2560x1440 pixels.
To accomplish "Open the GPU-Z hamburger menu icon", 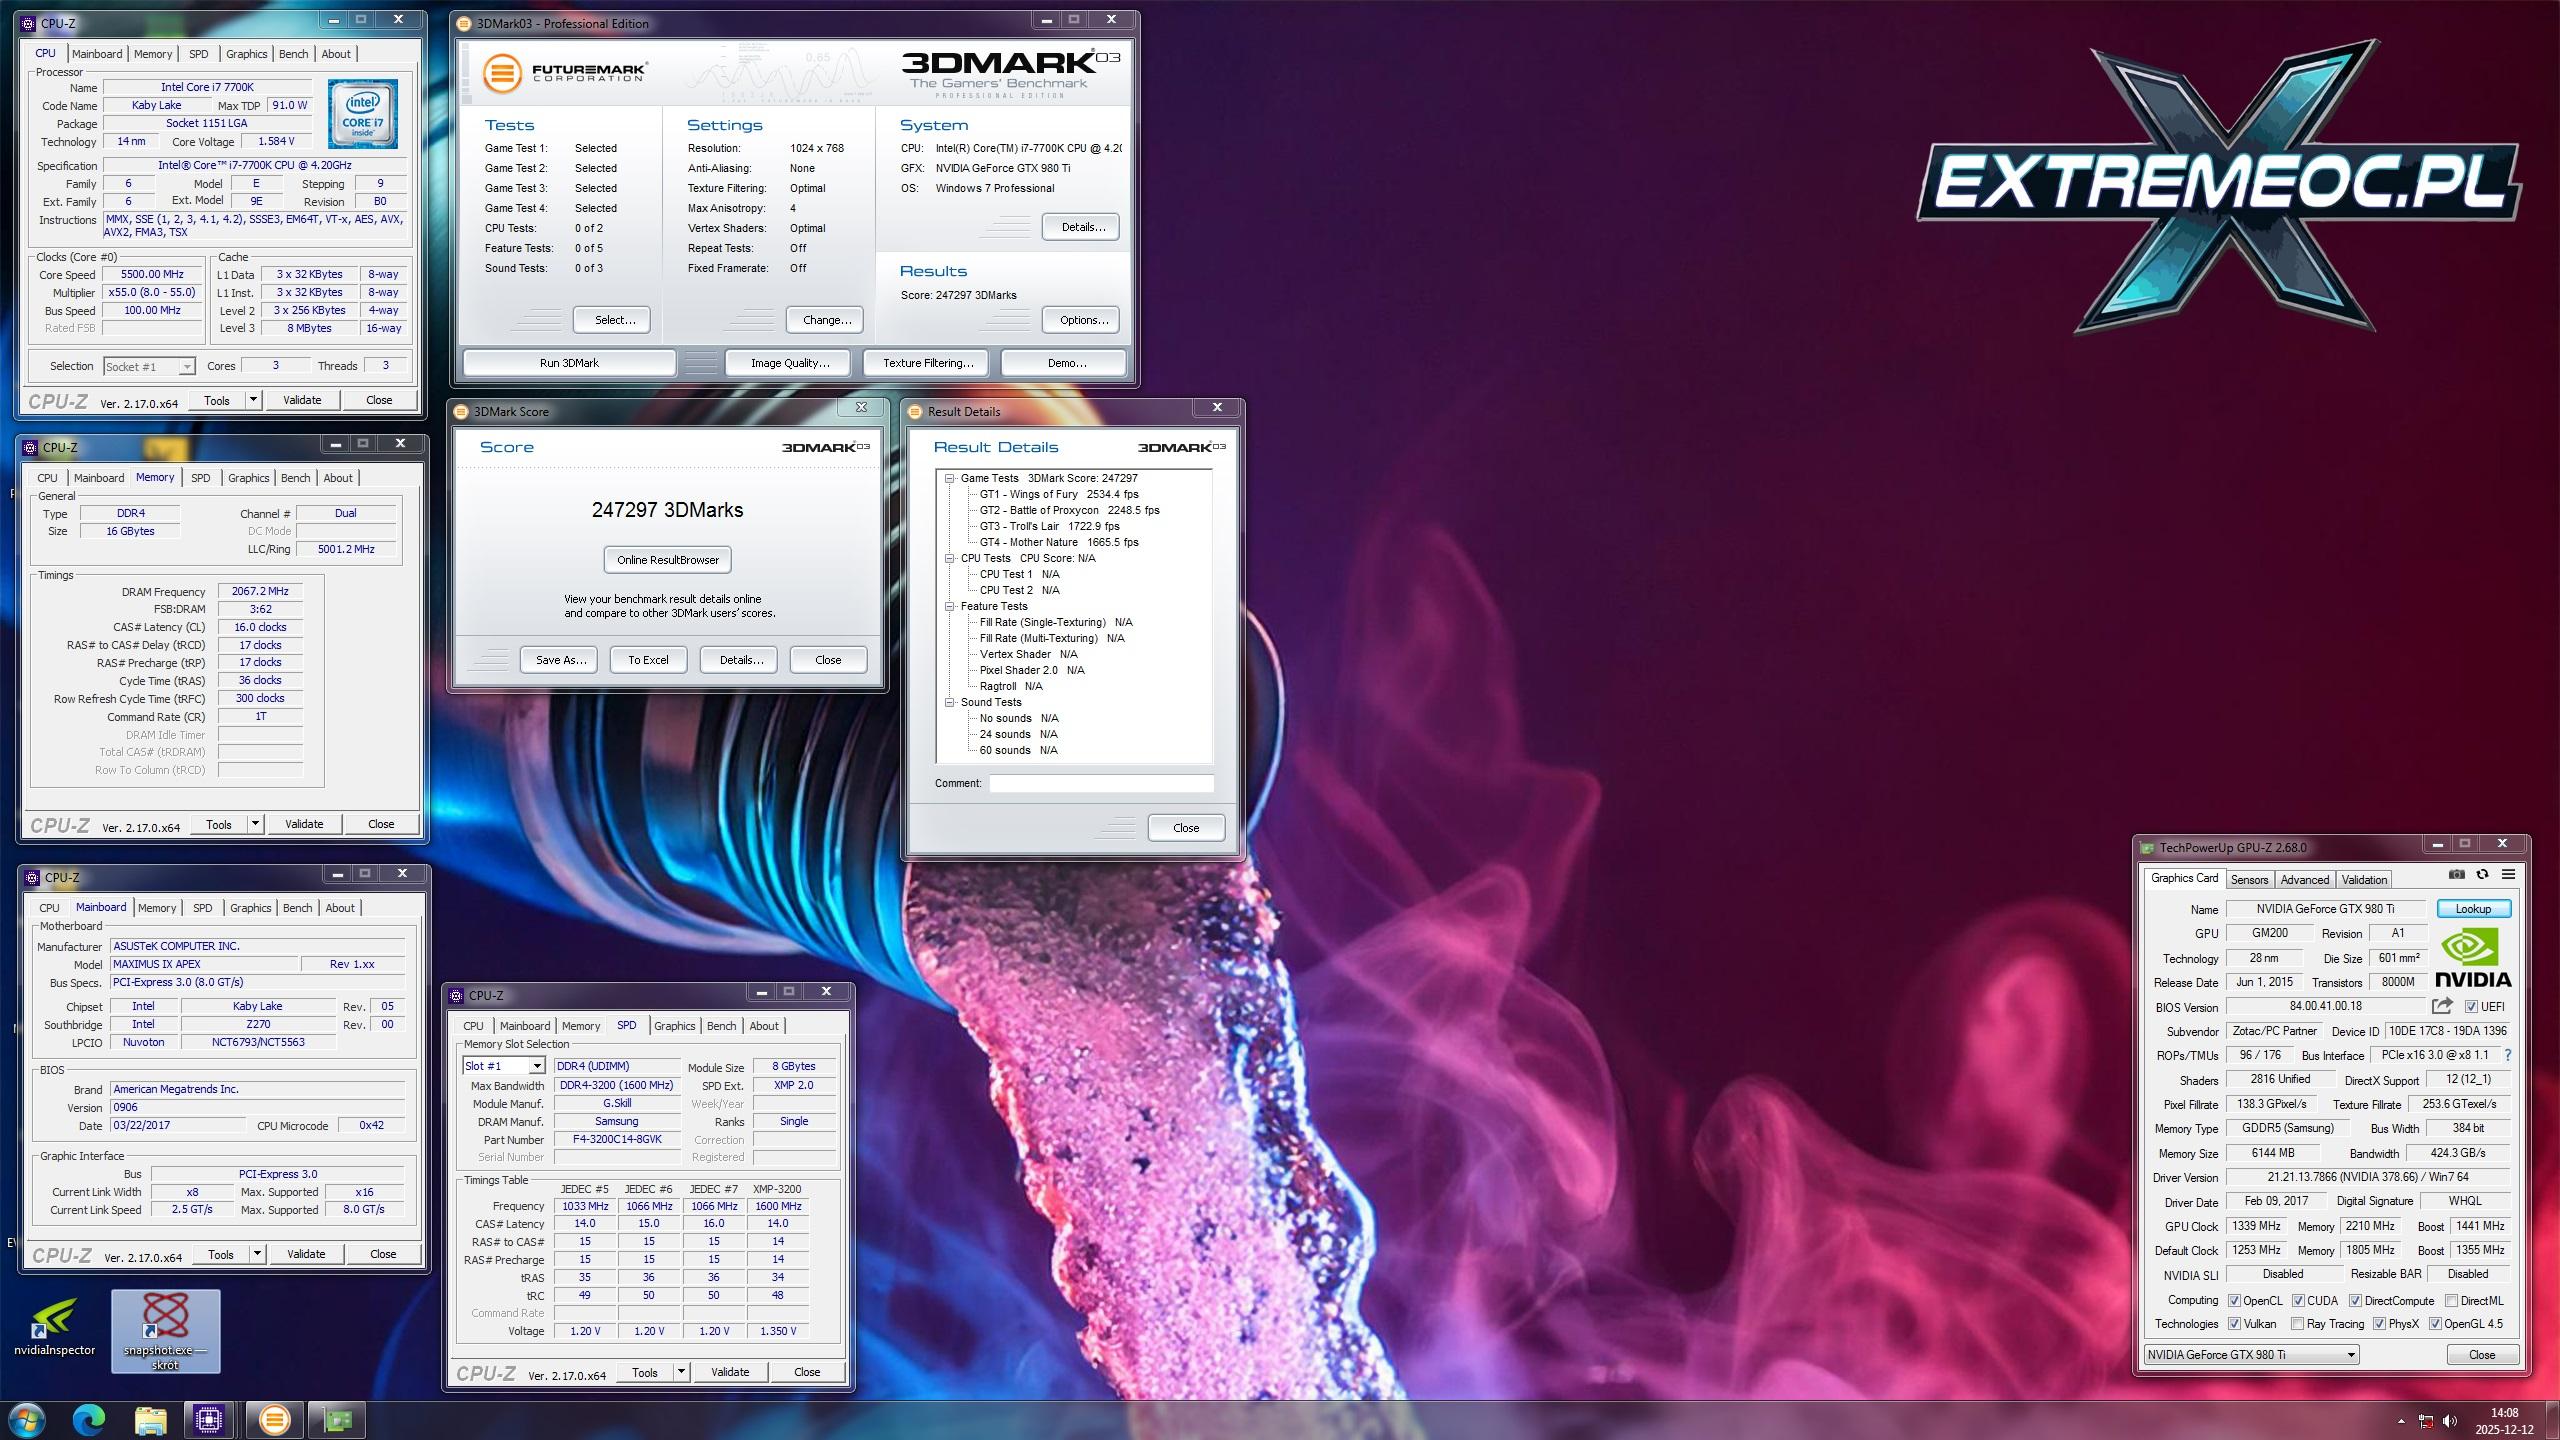I will pos(2508,874).
